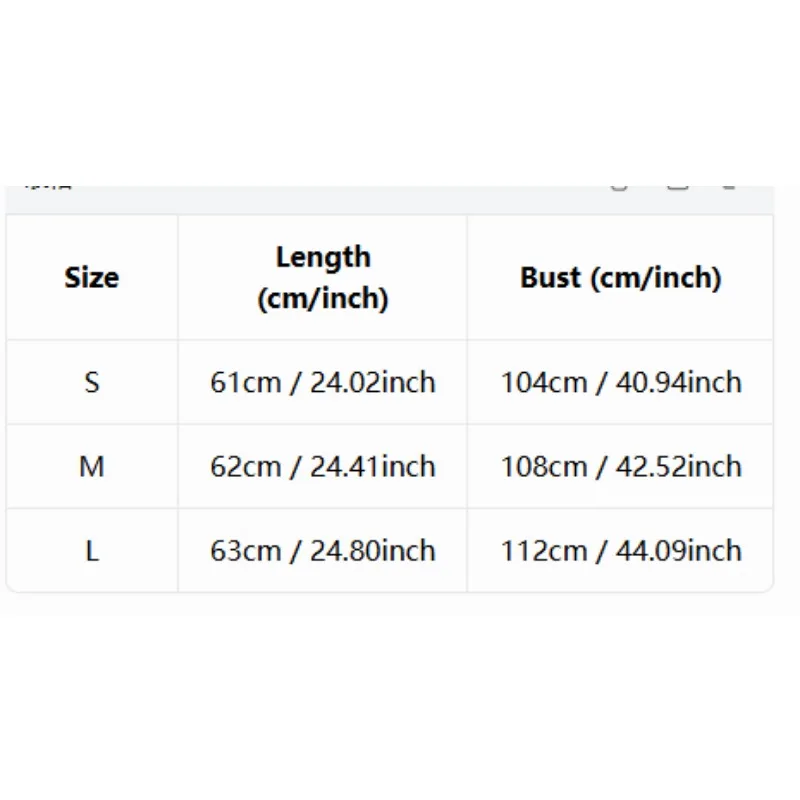Select the 61cm / 24.02inch length cell

[x=322, y=382]
